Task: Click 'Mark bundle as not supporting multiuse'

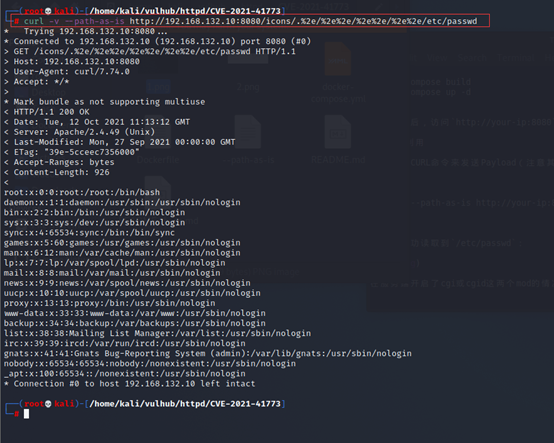Action: click(x=104, y=102)
